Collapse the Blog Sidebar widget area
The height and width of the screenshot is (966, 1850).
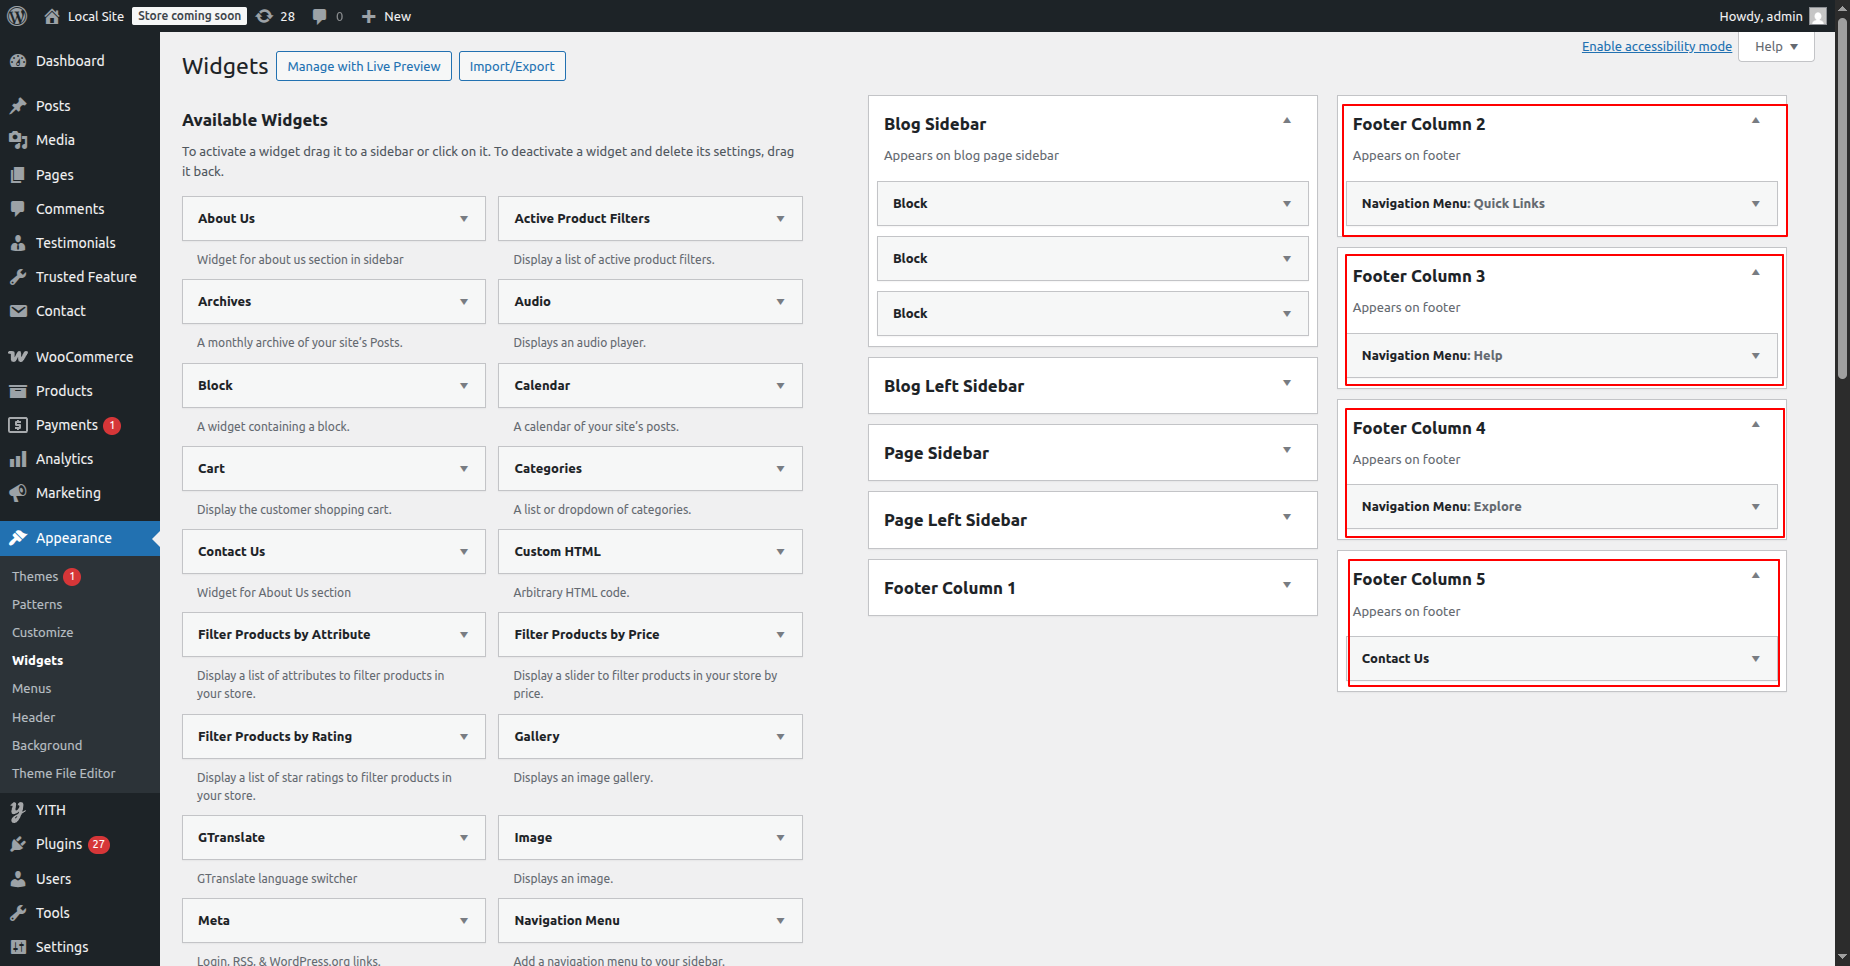1287,121
